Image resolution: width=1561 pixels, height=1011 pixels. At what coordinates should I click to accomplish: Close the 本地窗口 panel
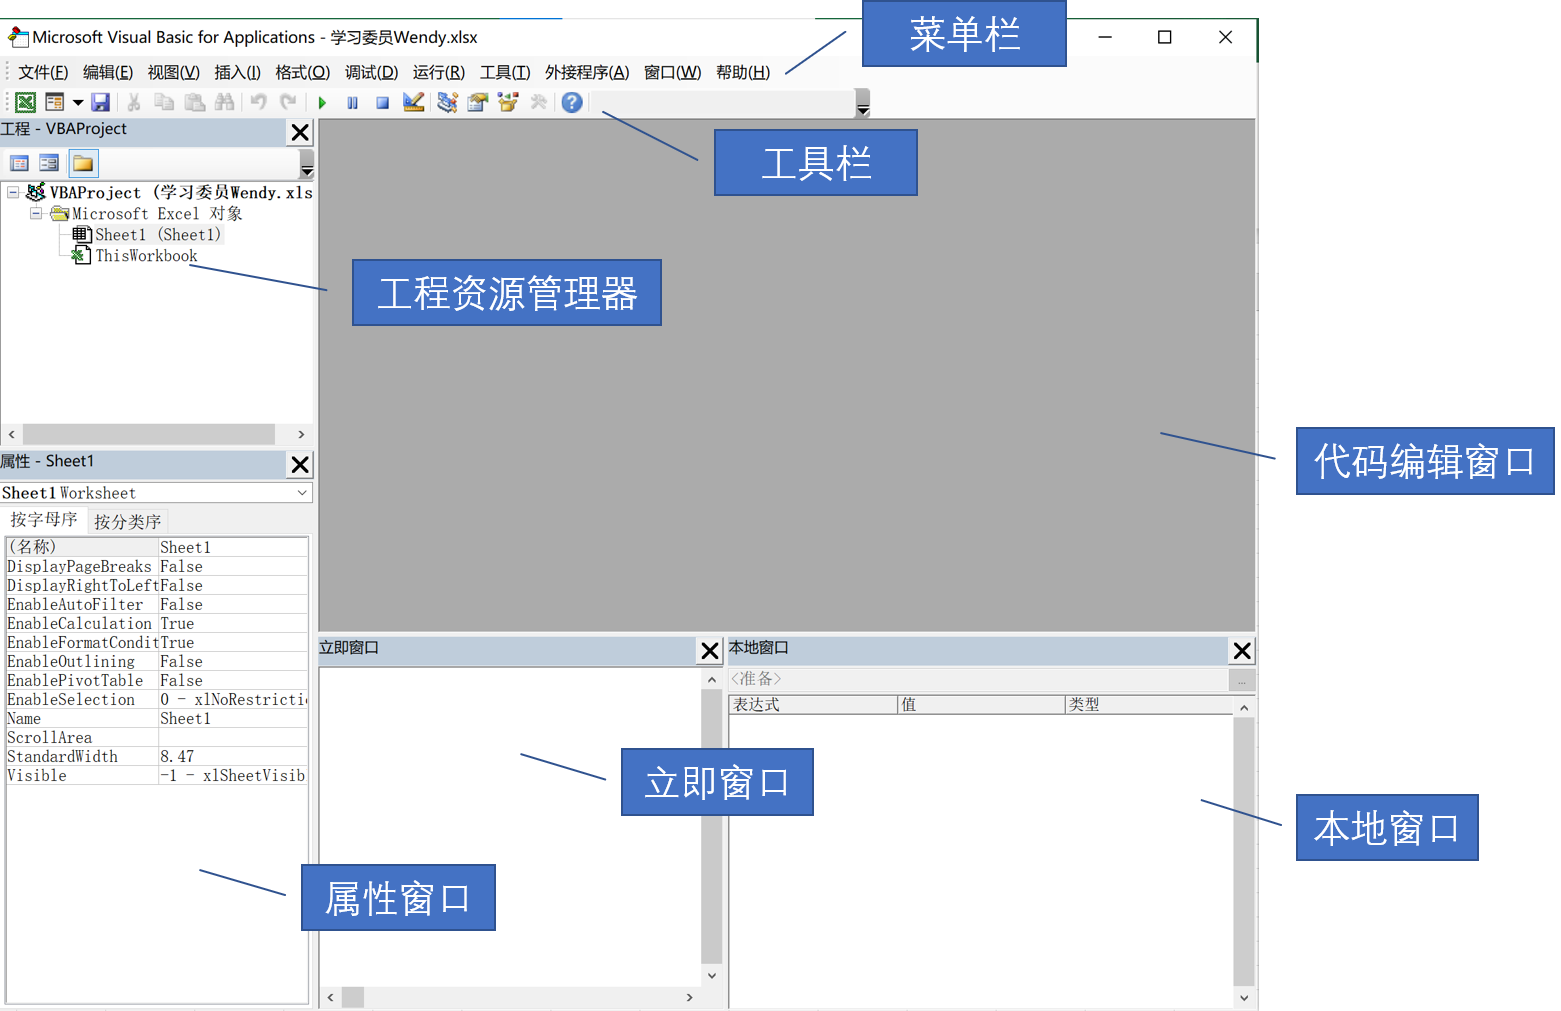click(1242, 651)
